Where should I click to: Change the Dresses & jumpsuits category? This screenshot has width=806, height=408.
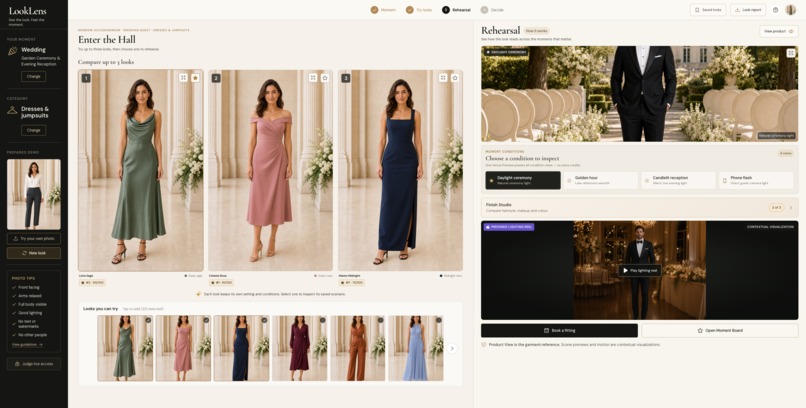(33, 131)
